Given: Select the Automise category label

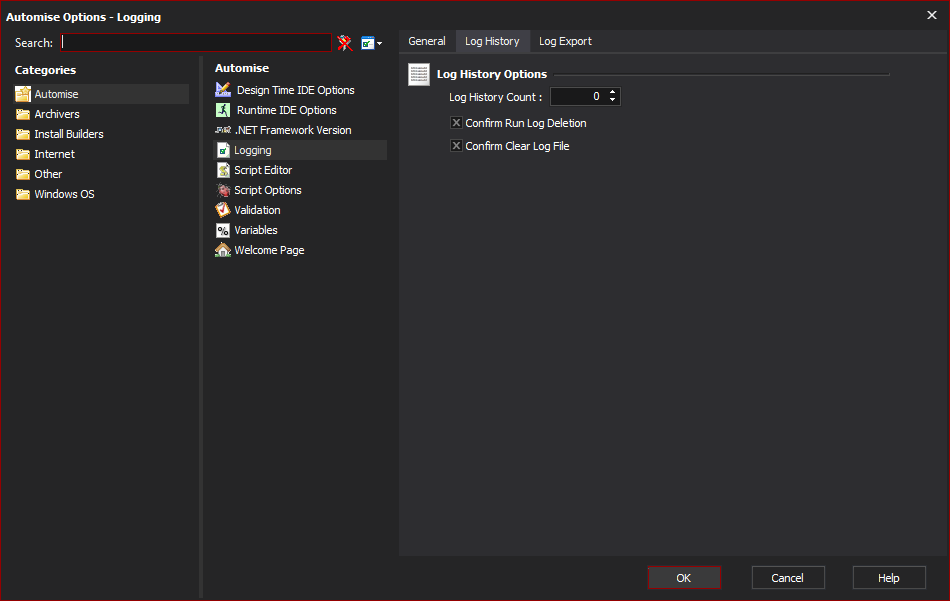Looking at the screenshot, I should pyautogui.click(x=56, y=94).
